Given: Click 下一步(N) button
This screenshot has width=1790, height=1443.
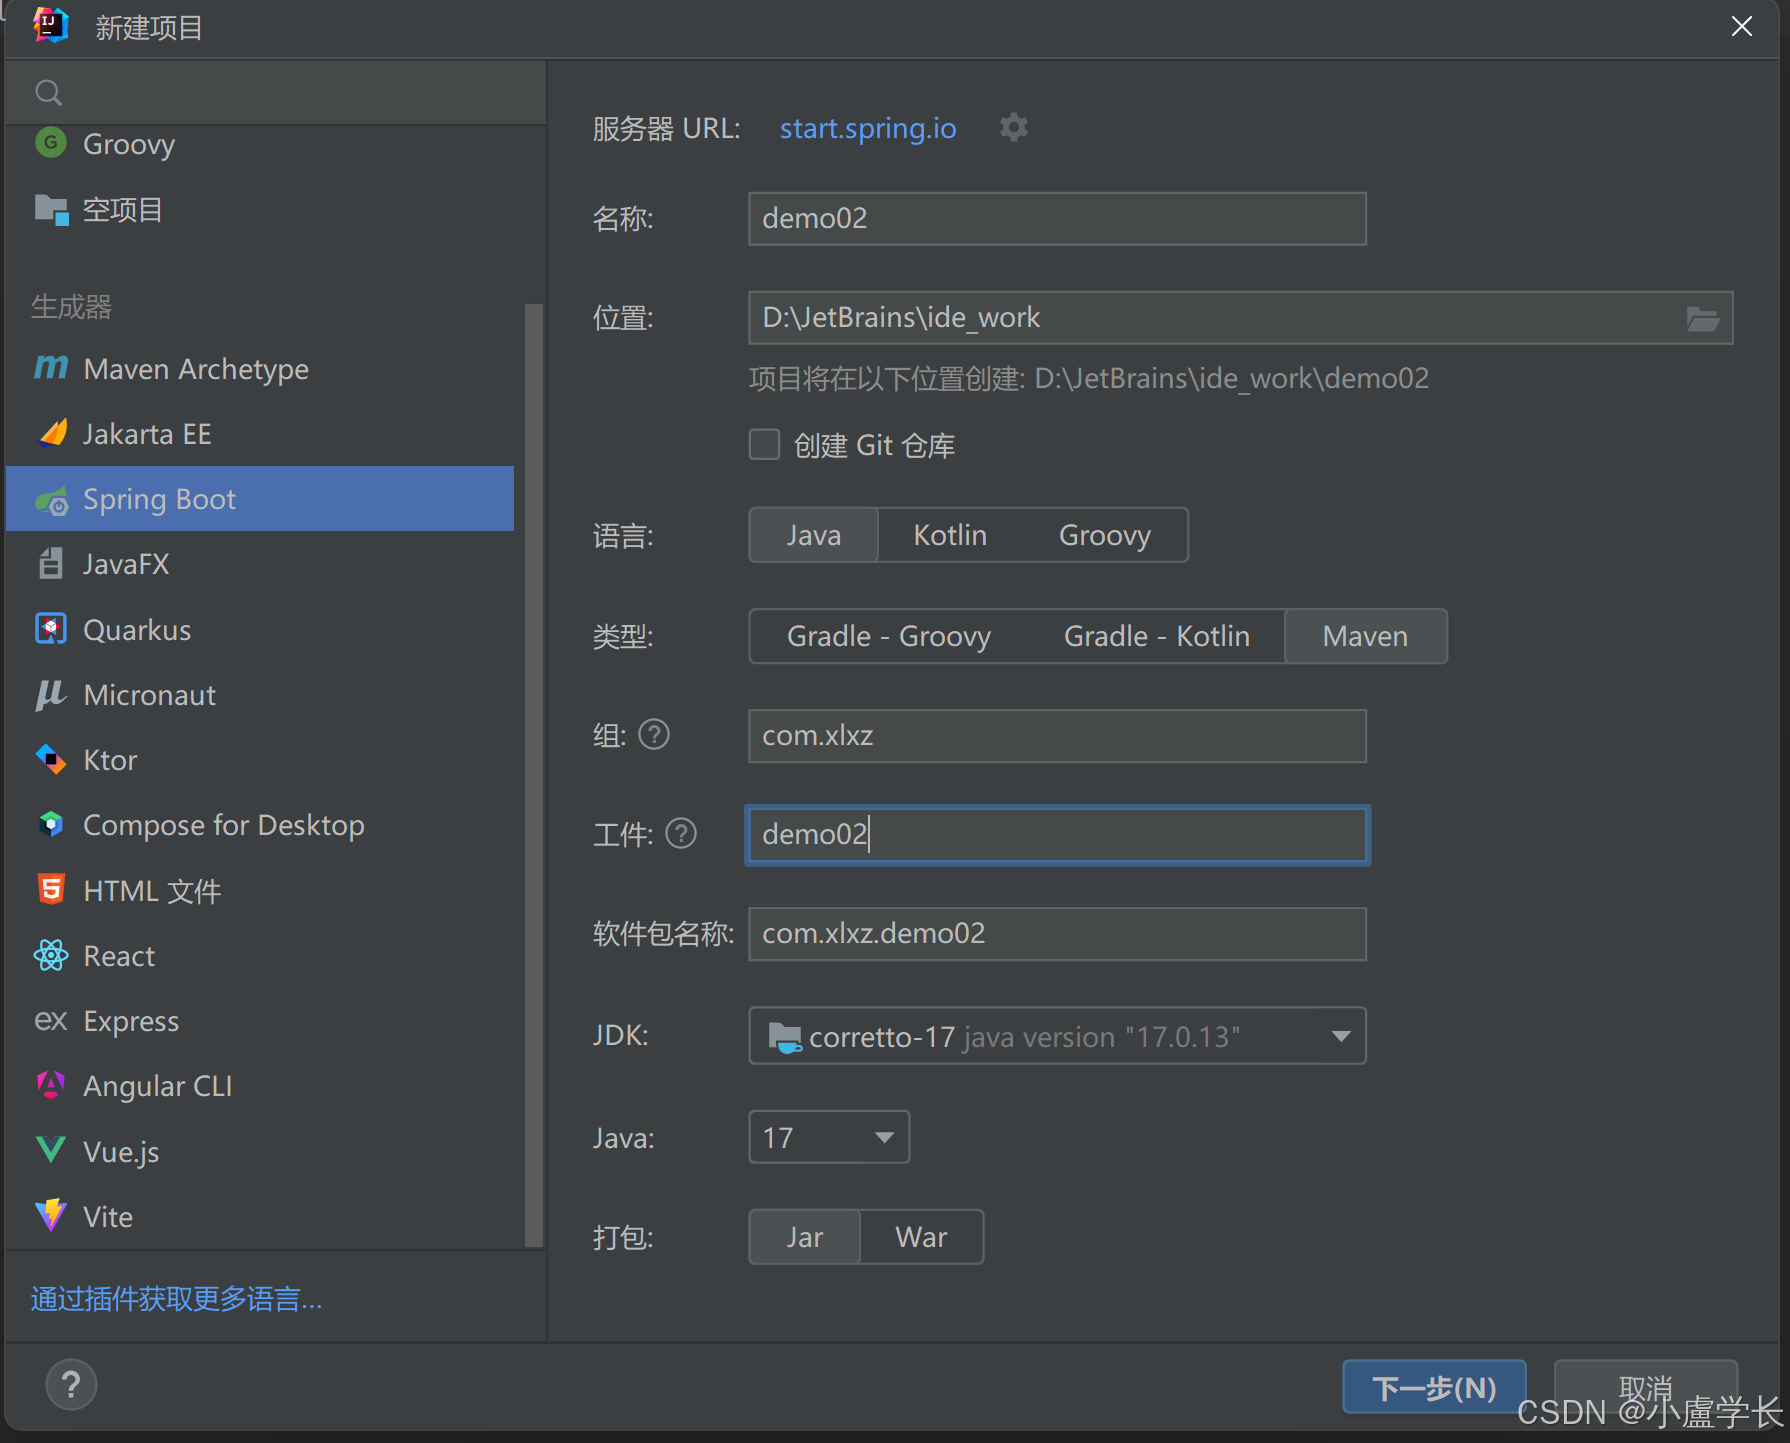Looking at the screenshot, I should click(x=1434, y=1387).
